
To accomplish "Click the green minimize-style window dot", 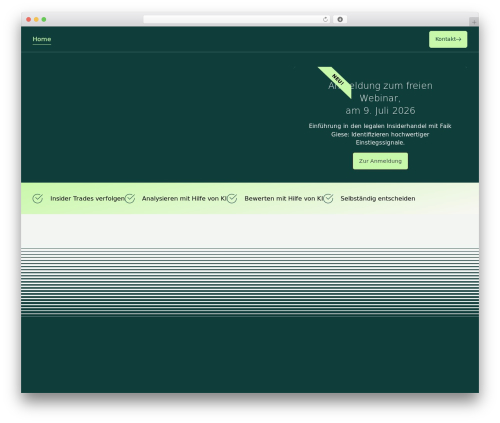I will point(44,20).
